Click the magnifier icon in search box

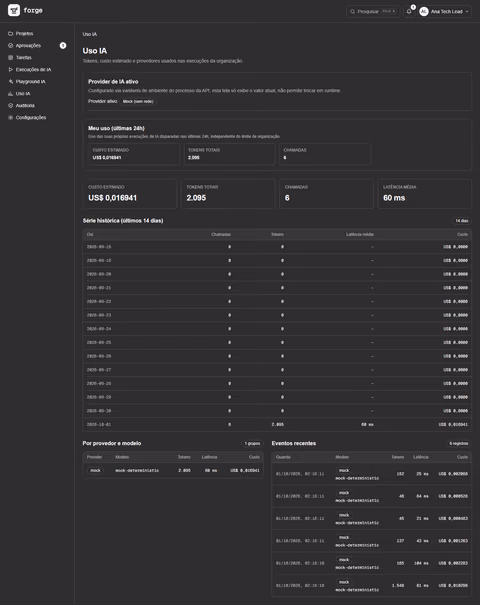point(352,12)
